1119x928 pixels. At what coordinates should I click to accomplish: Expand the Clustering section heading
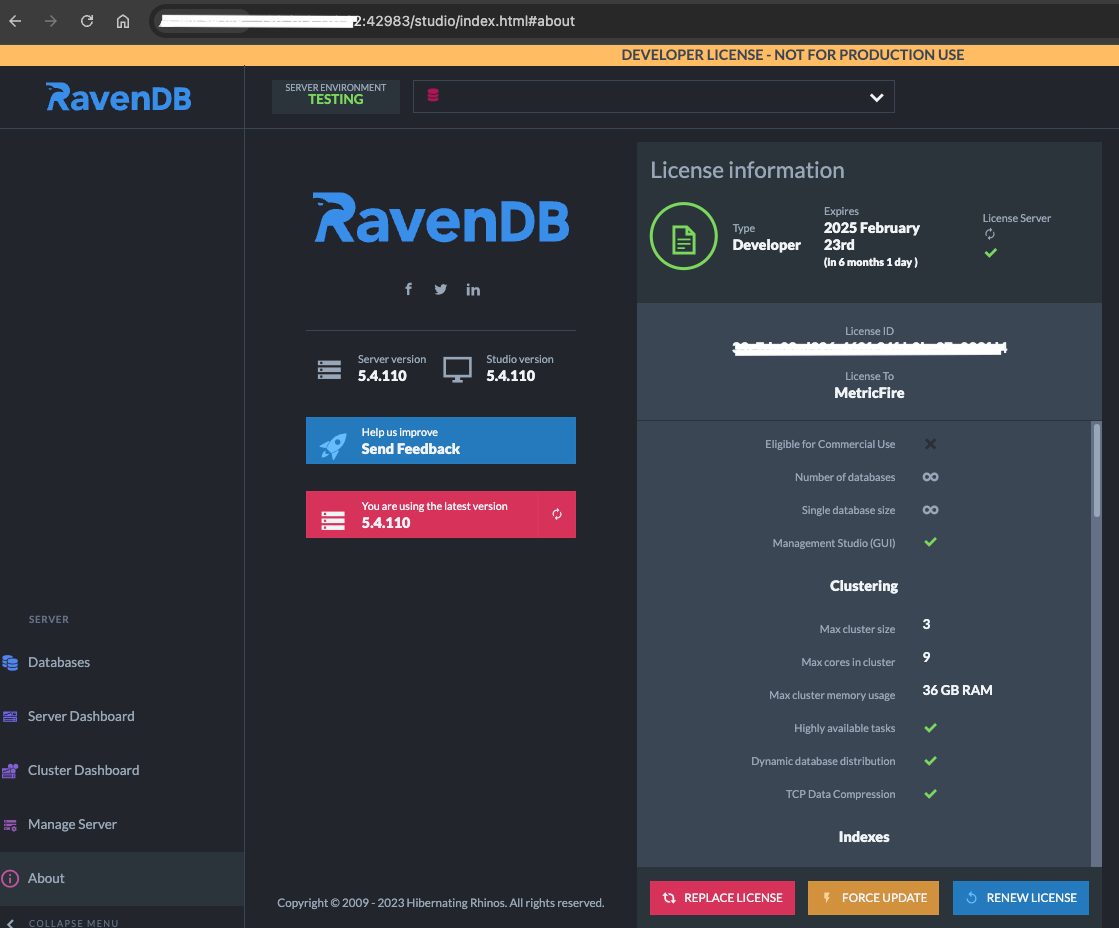pos(863,585)
